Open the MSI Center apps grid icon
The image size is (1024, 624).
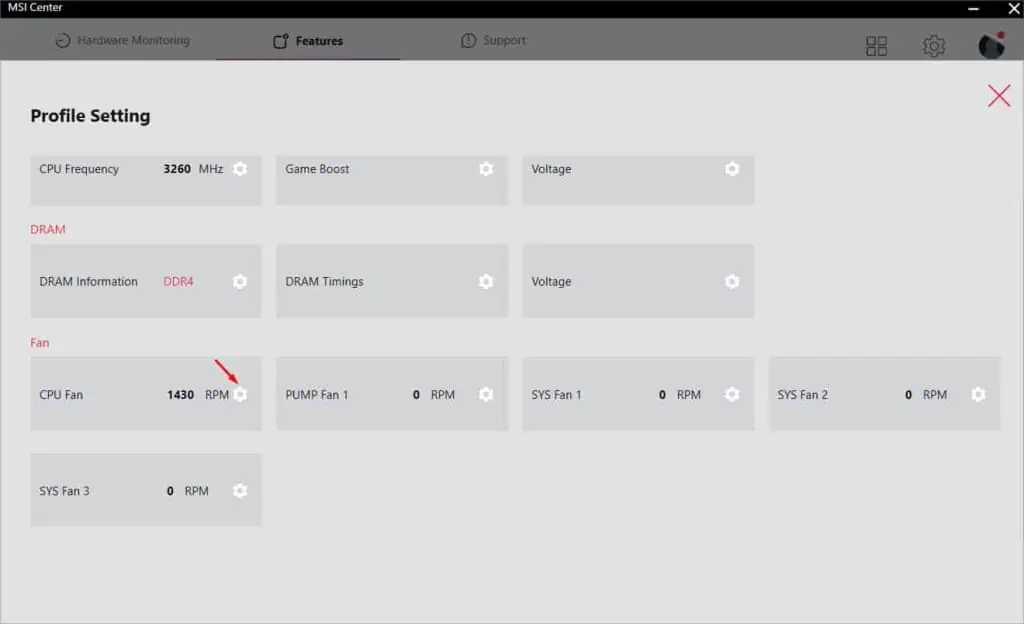[876, 45]
